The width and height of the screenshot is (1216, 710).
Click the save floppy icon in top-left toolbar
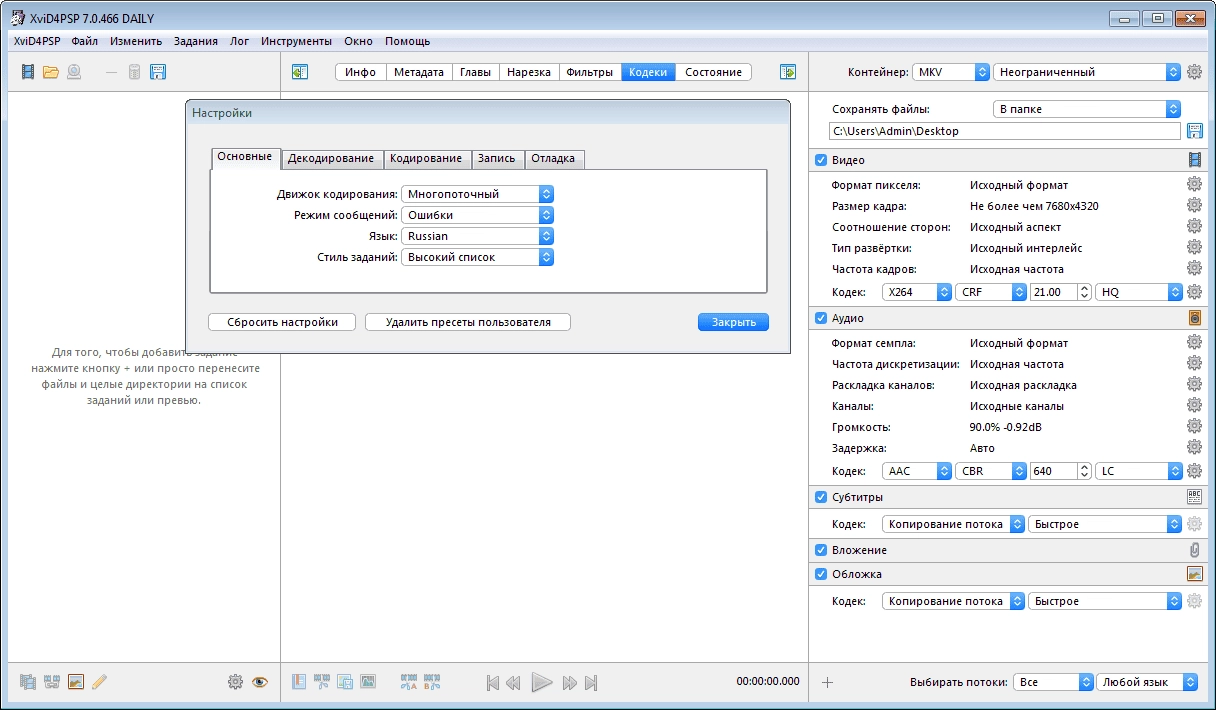point(158,72)
